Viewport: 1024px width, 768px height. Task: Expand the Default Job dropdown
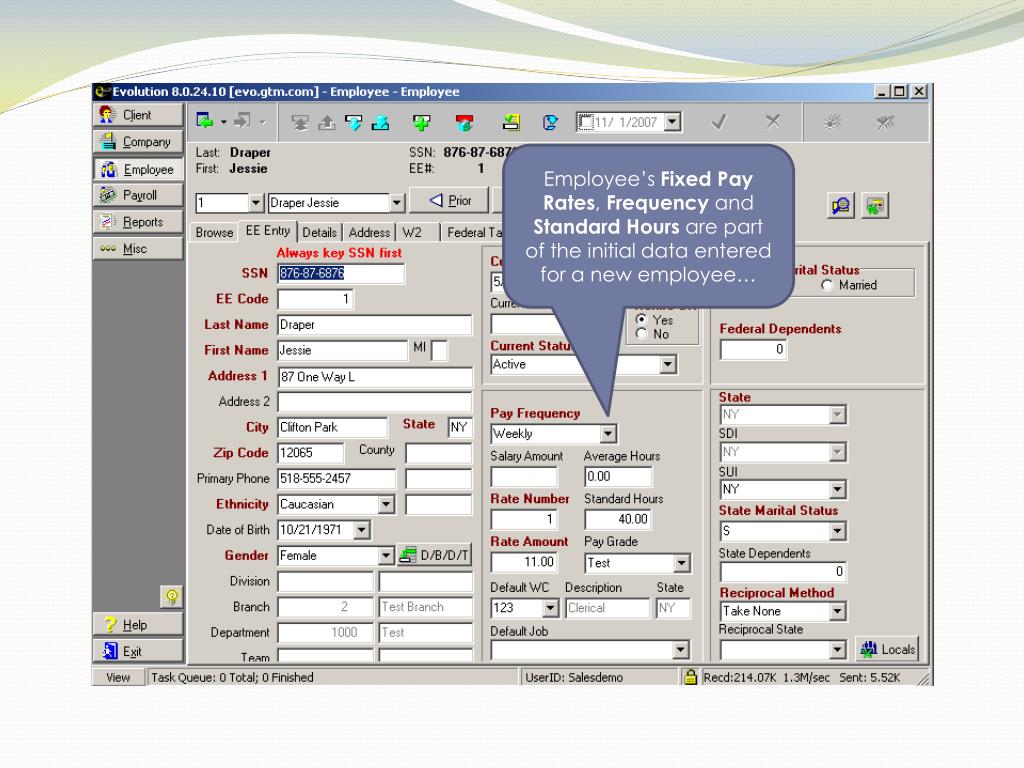pos(680,650)
